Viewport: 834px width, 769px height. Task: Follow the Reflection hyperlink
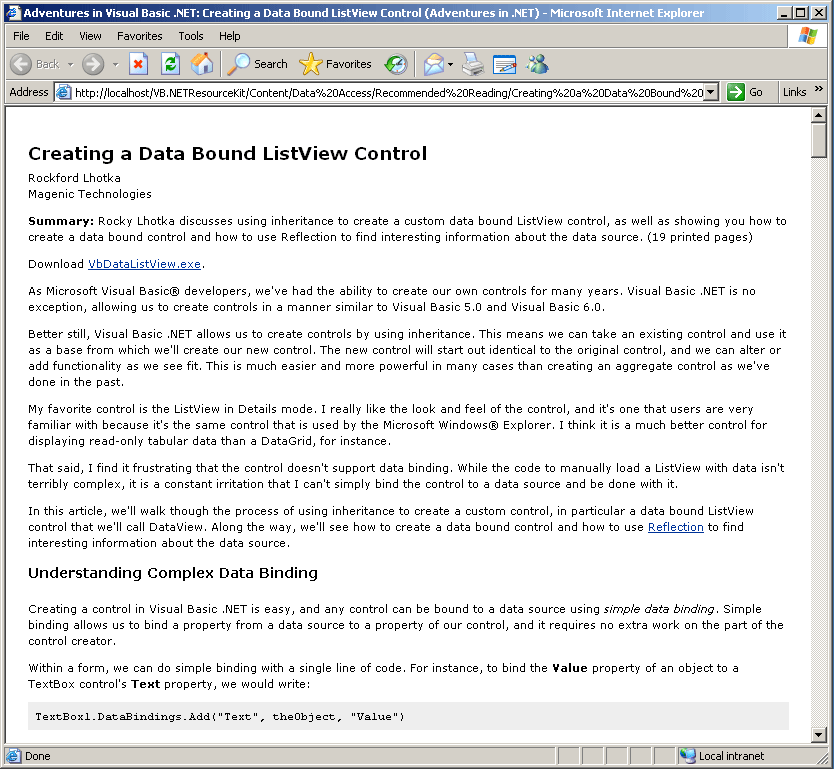pos(675,527)
